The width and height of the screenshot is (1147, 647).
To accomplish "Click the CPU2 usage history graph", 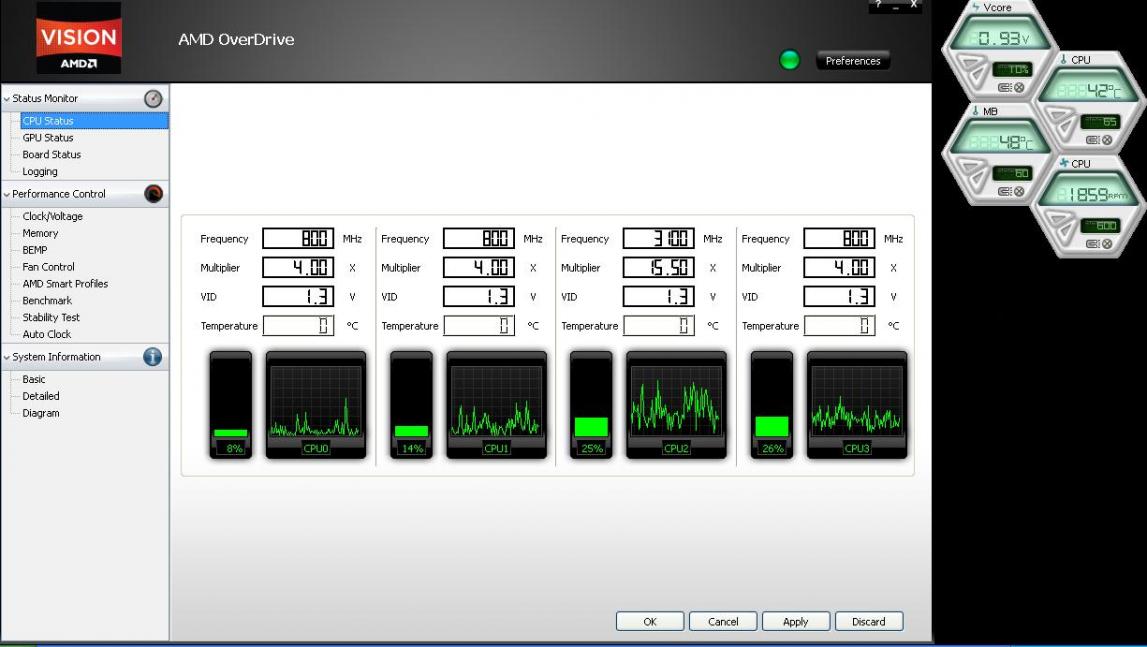I will [676, 405].
